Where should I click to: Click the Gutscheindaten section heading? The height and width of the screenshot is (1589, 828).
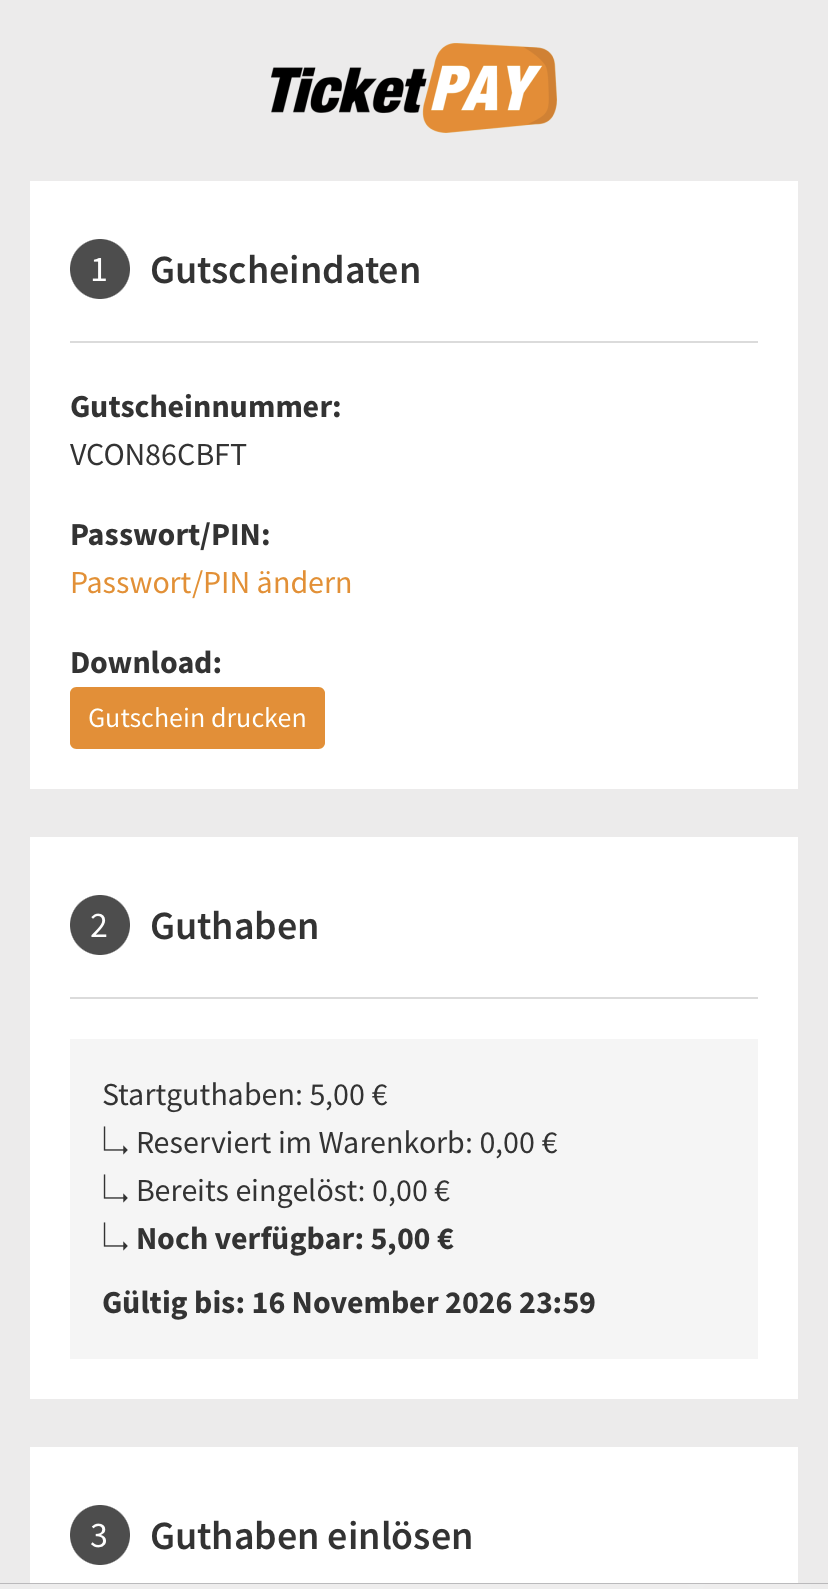click(285, 270)
